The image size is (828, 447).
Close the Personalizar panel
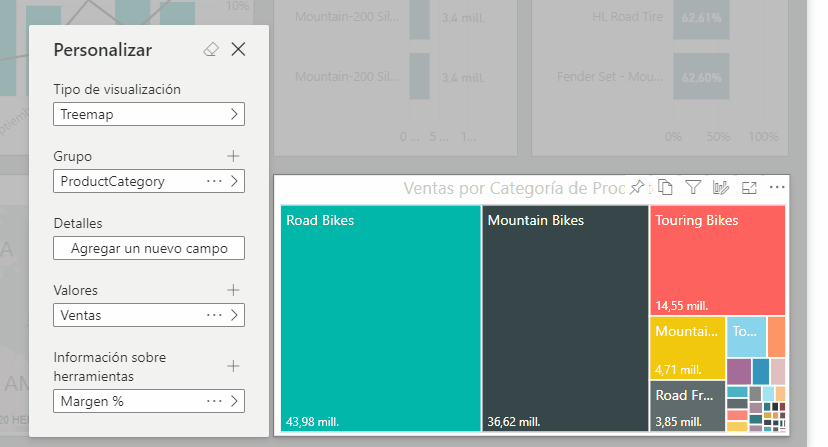[238, 49]
